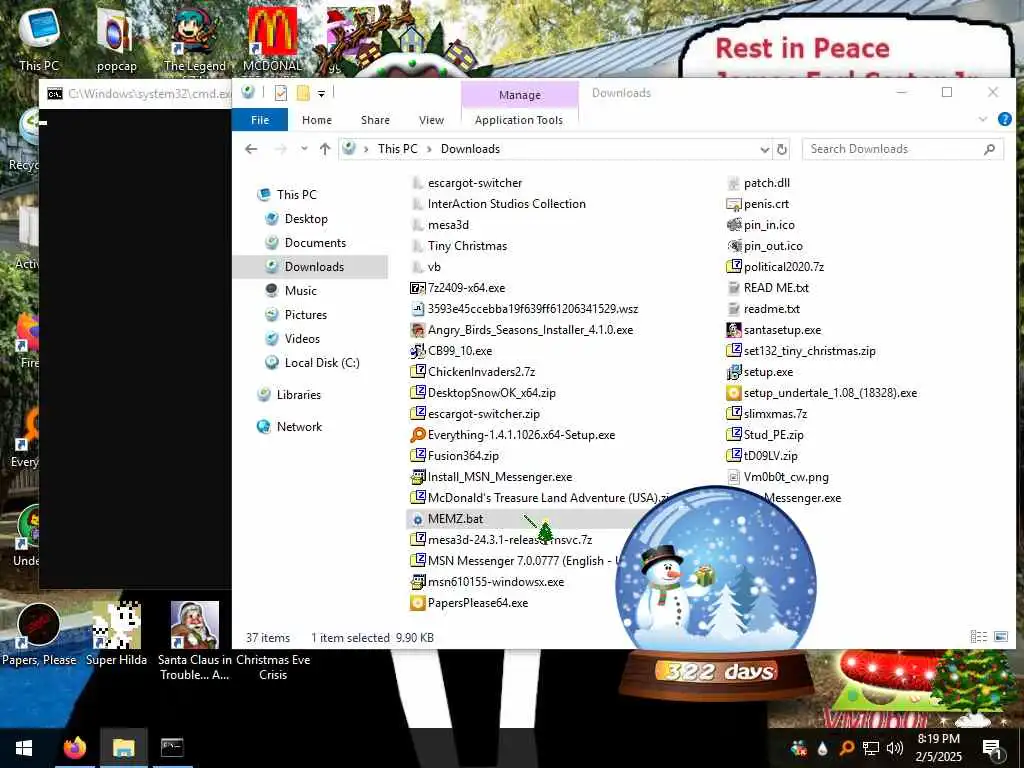Open Explorer help question mark icon
Screen dimensions: 1024x768
(1004, 119)
